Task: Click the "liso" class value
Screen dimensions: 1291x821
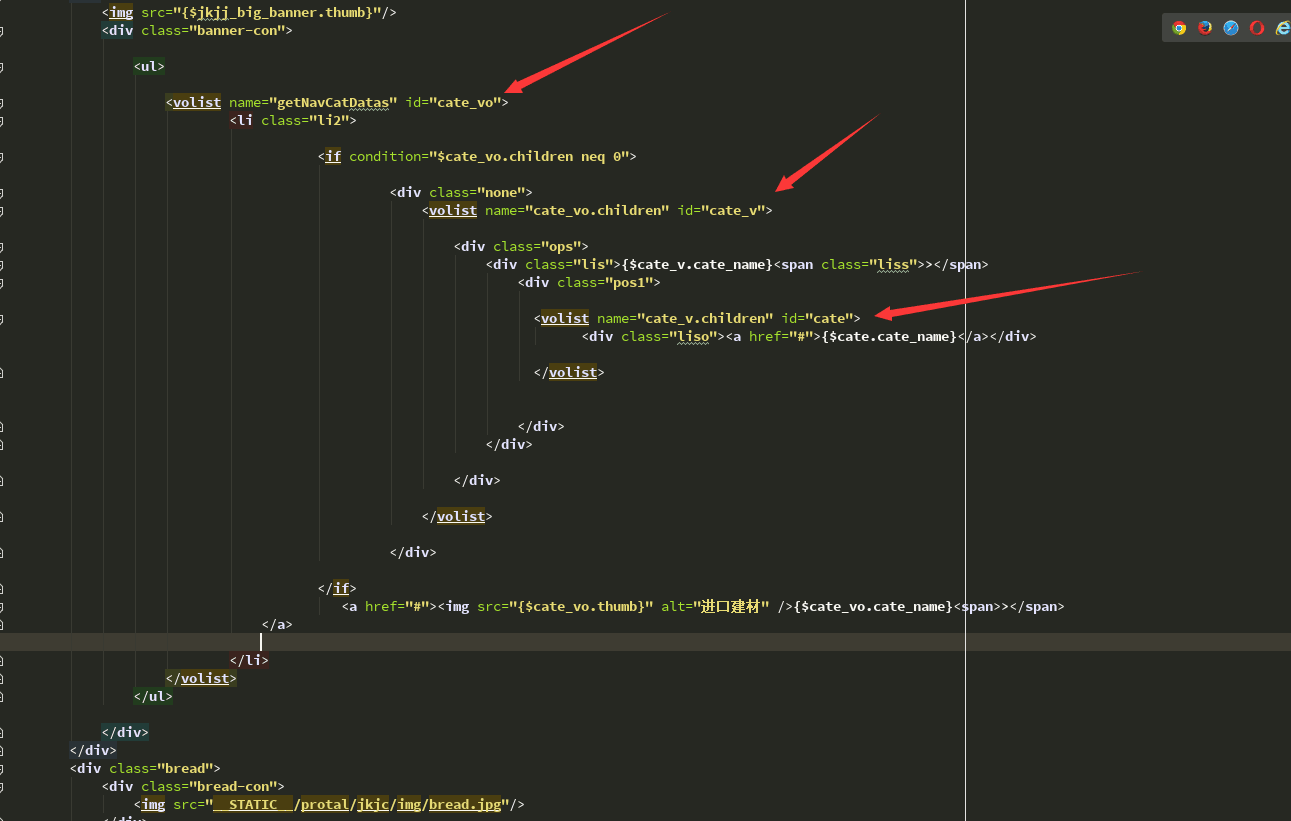Action: pyautogui.click(x=693, y=336)
